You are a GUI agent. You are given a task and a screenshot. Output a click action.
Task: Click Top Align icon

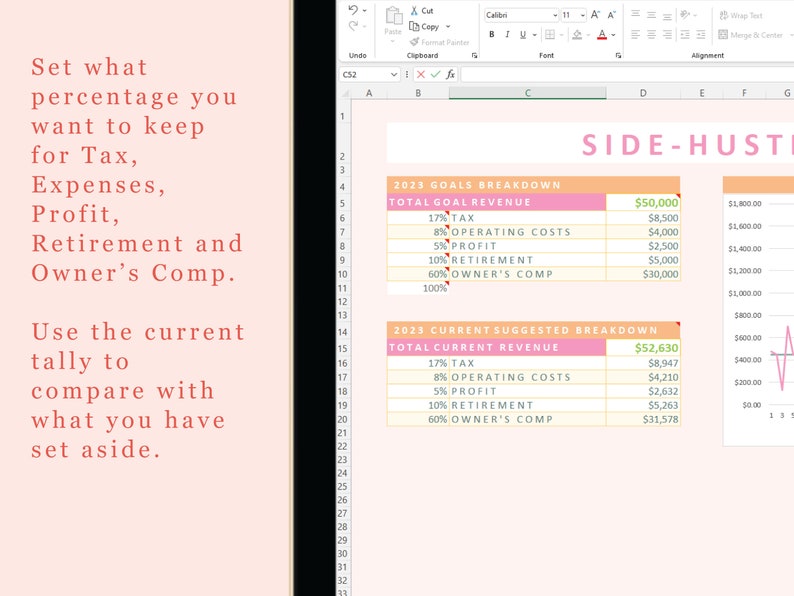636,14
